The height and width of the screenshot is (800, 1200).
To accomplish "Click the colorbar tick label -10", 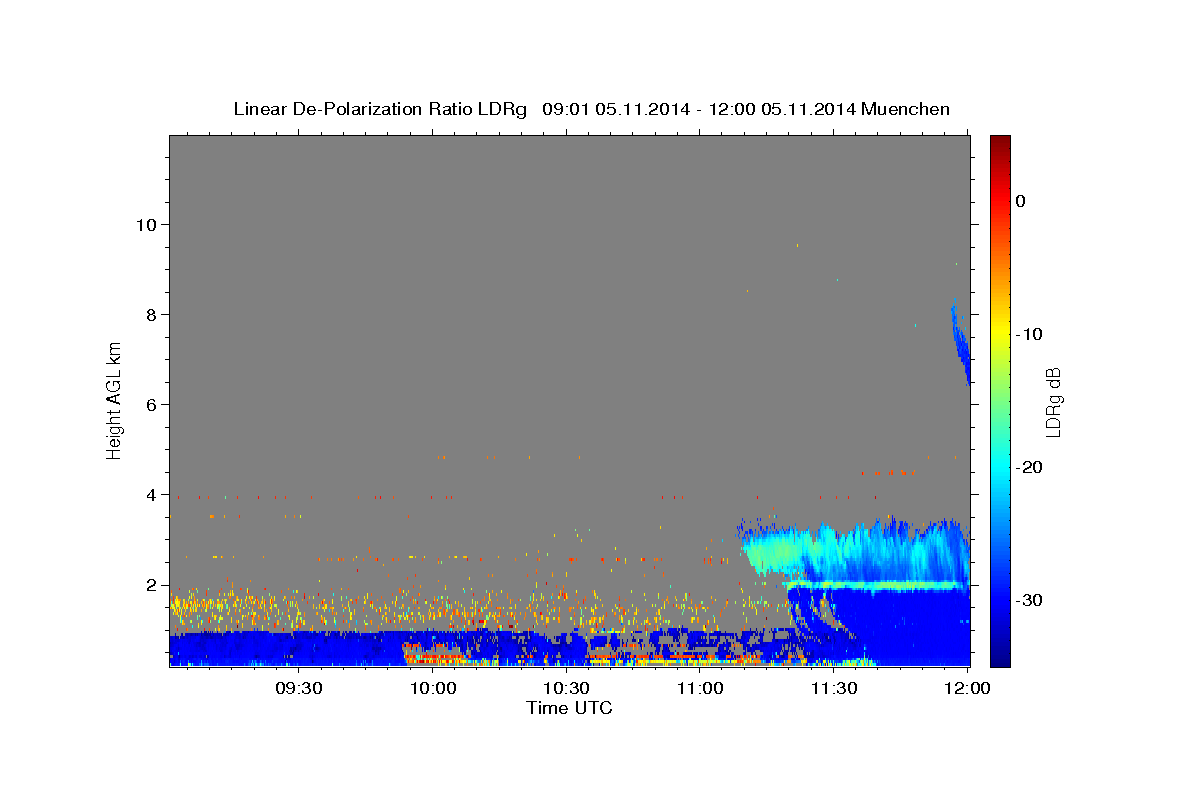I will (x=1029, y=334).
